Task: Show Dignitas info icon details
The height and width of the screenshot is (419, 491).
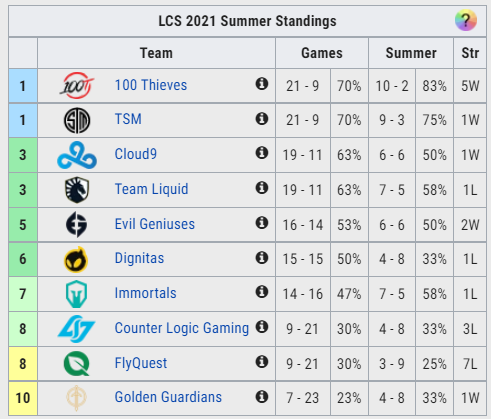Action: 262,257
